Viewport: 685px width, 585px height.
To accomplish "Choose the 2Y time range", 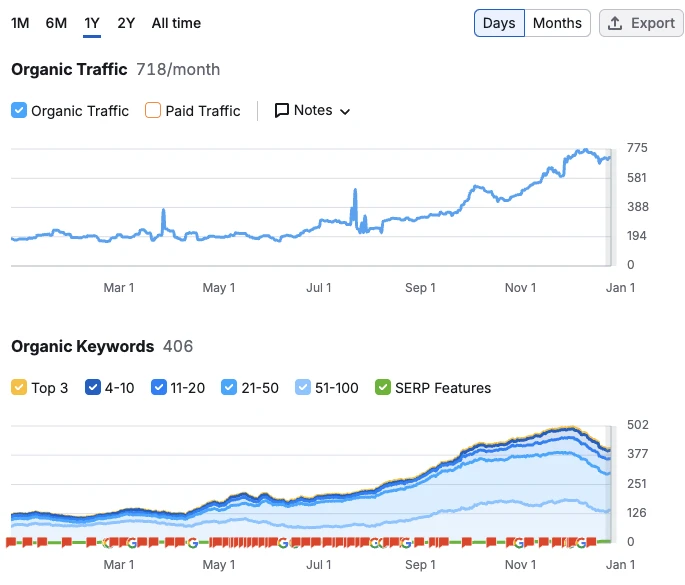I will point(126,23).
